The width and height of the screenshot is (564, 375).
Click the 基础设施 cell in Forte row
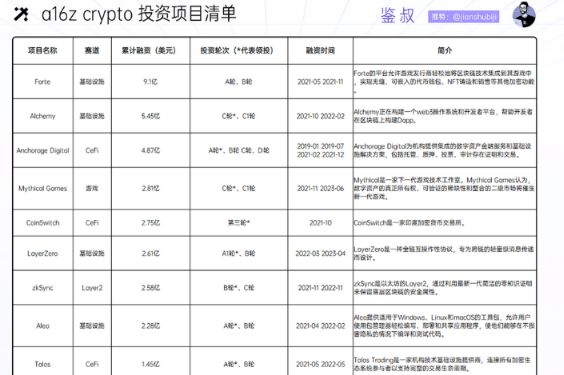pos(92,82)
